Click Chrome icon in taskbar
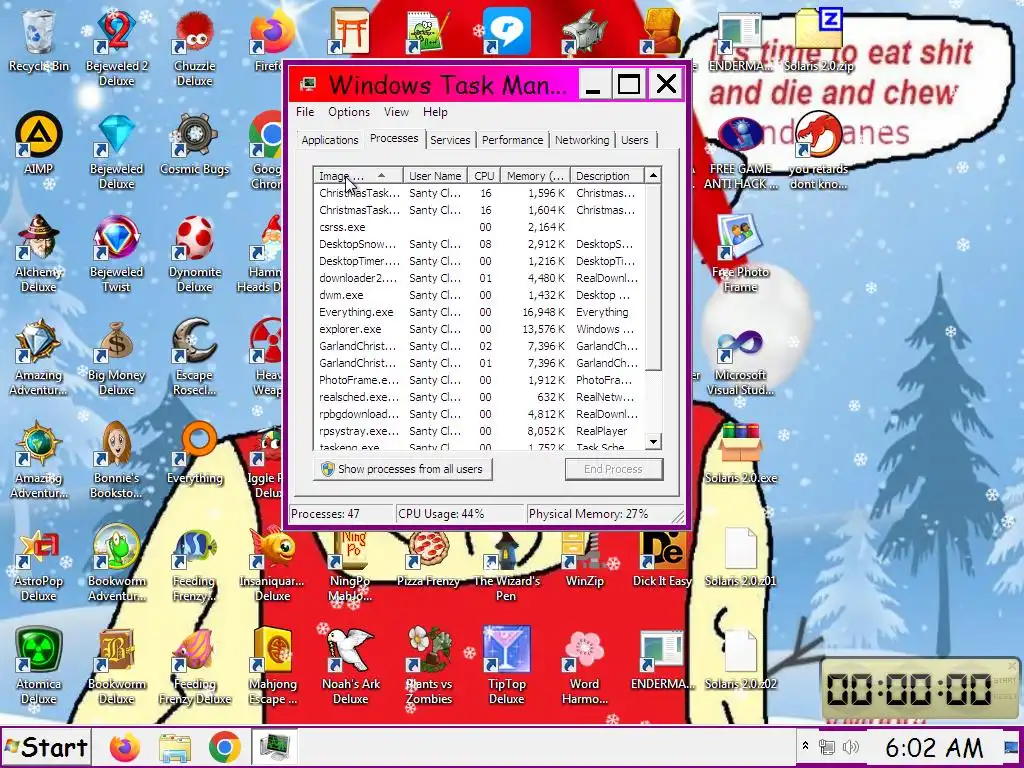1024x768 pixels. [x=225, y=747]
